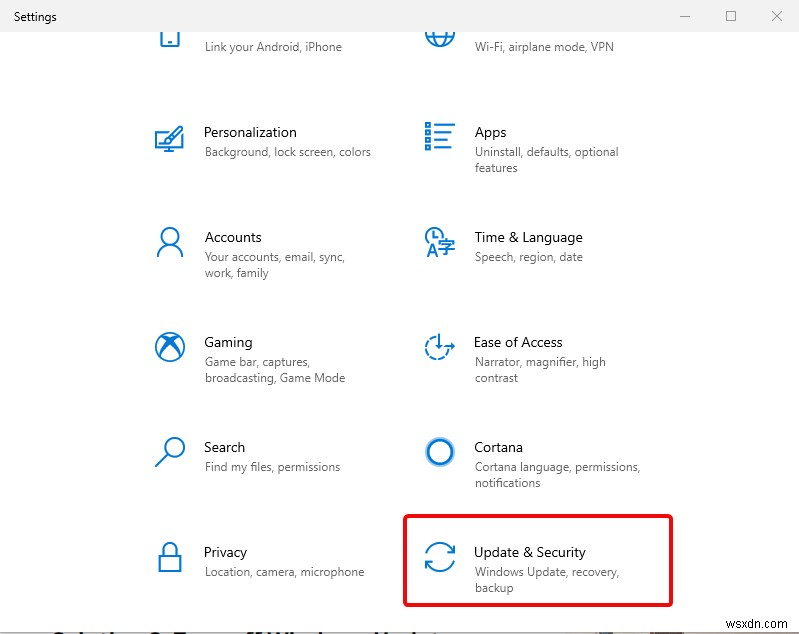Open the Personalization paintbrush icon
Screen dimensions: 799x634
point(169,139)
